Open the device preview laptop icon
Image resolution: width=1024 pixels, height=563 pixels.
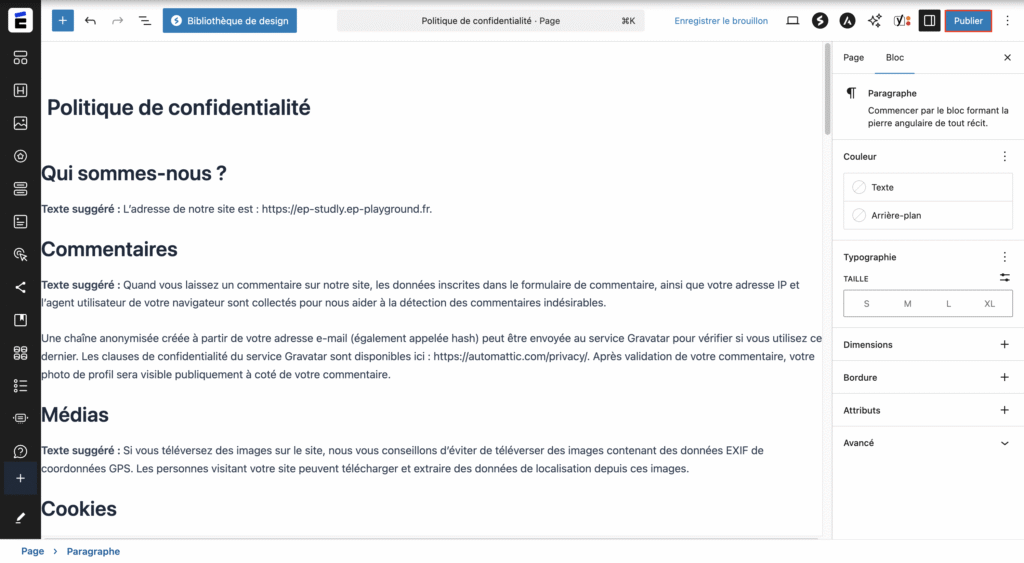click(x=792, y=20)
